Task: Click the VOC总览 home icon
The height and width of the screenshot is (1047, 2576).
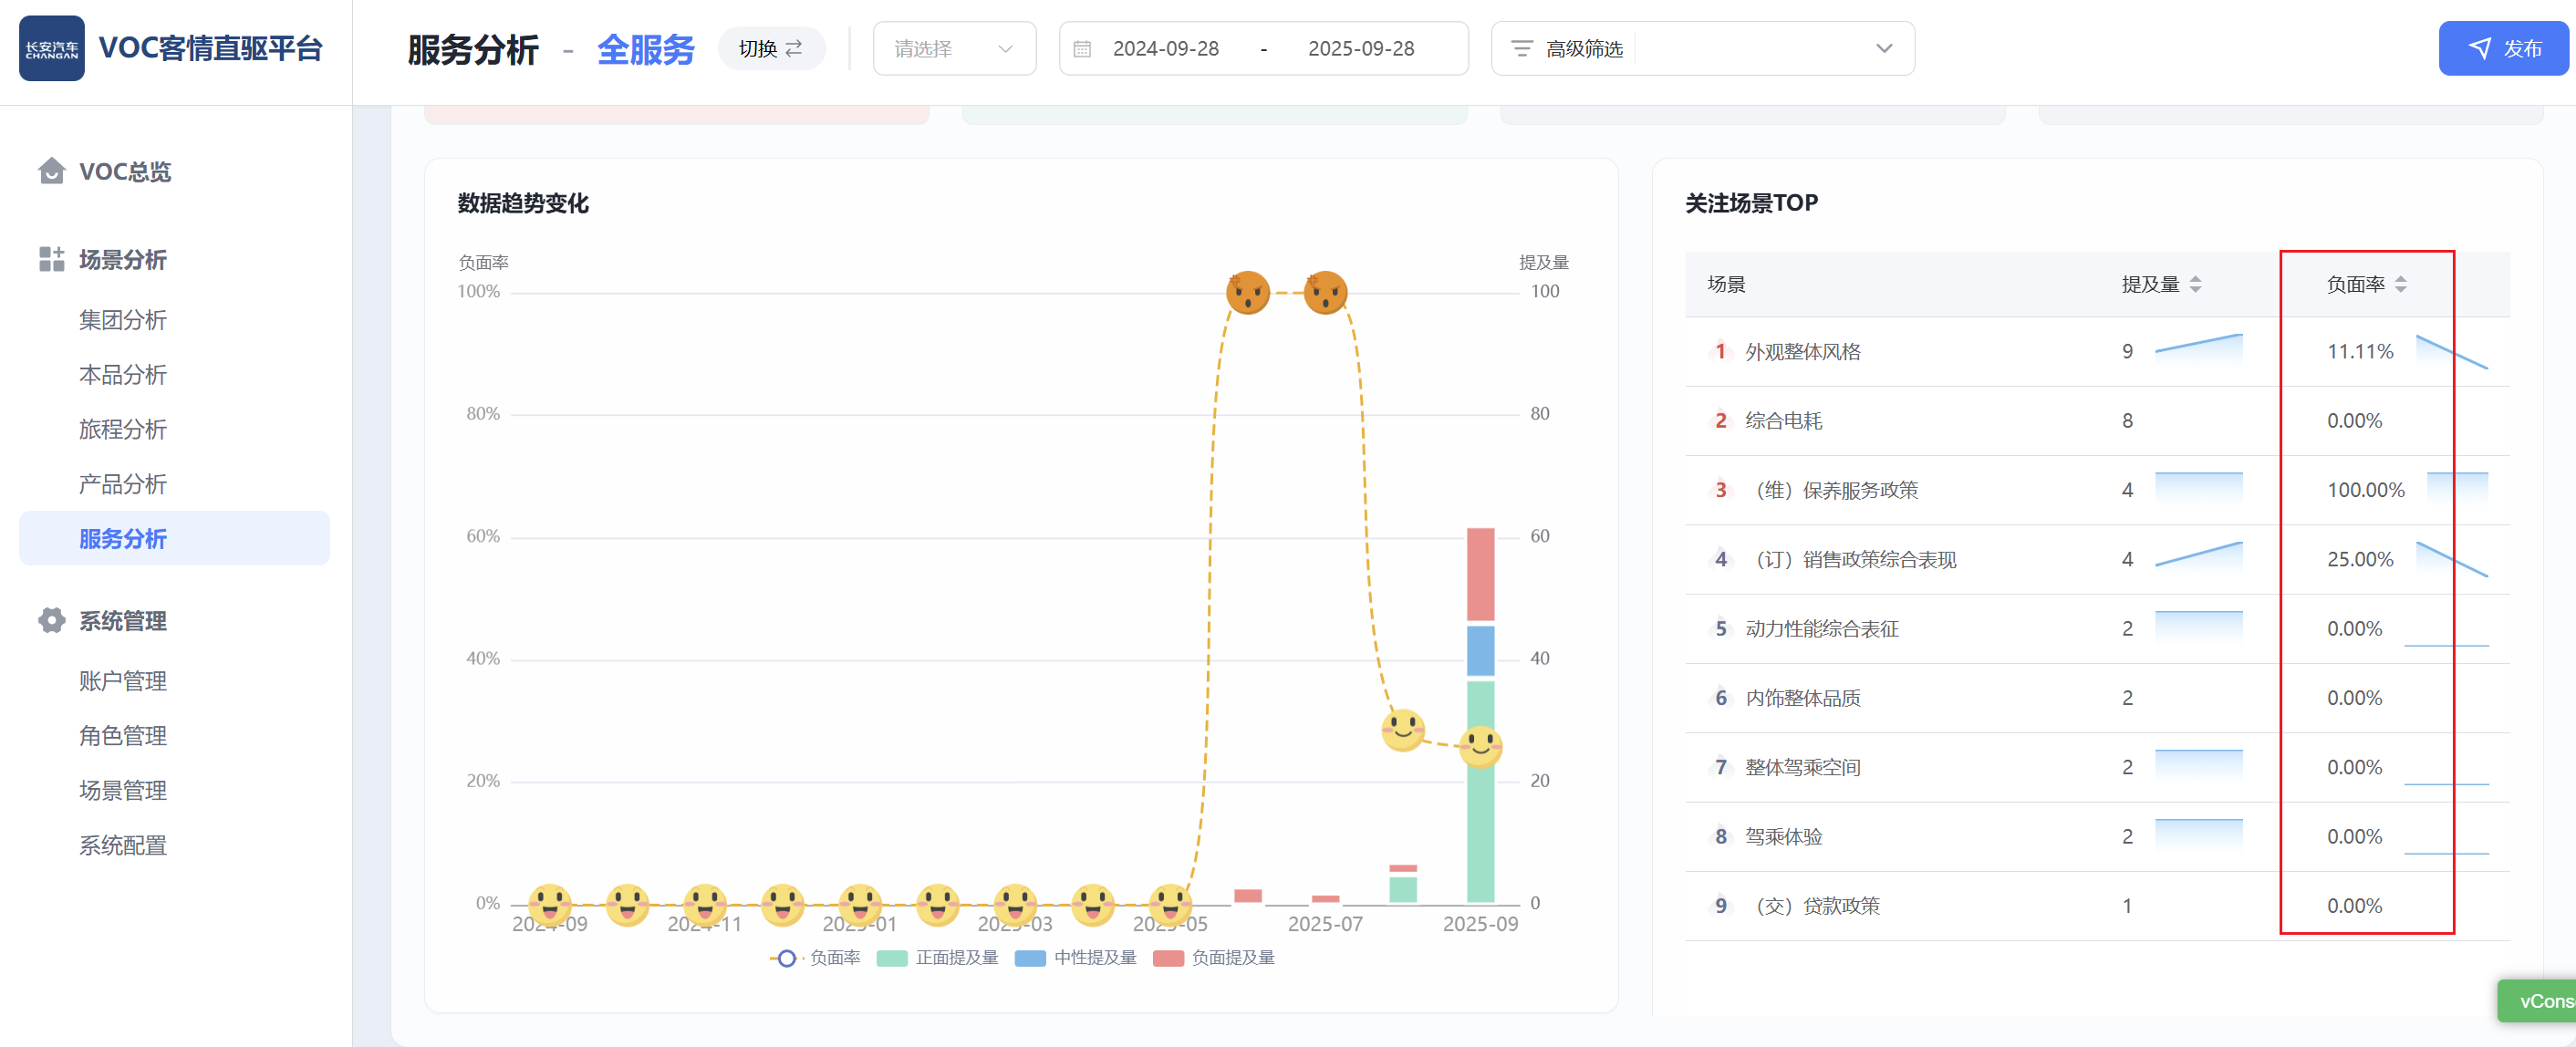Action: tap(51, 171)
